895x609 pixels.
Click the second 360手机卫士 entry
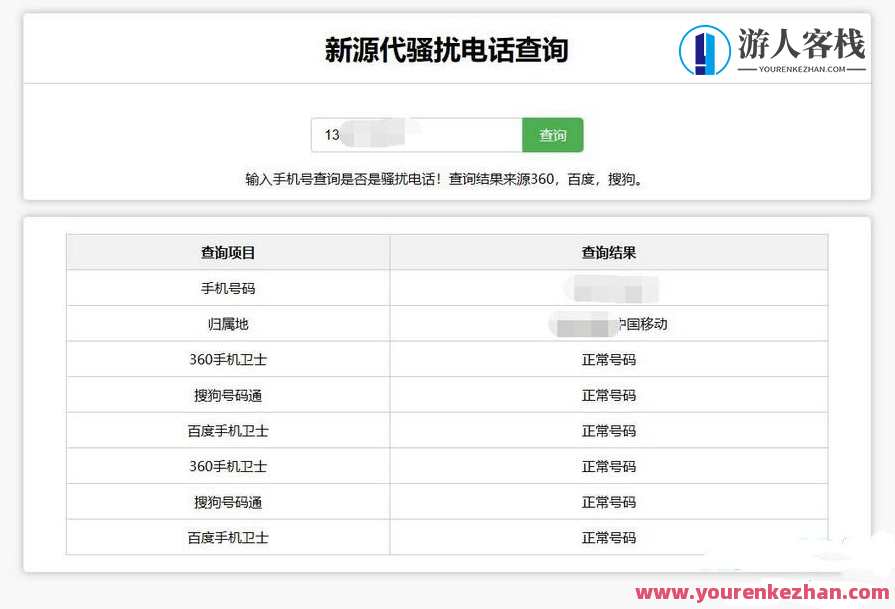227,466
